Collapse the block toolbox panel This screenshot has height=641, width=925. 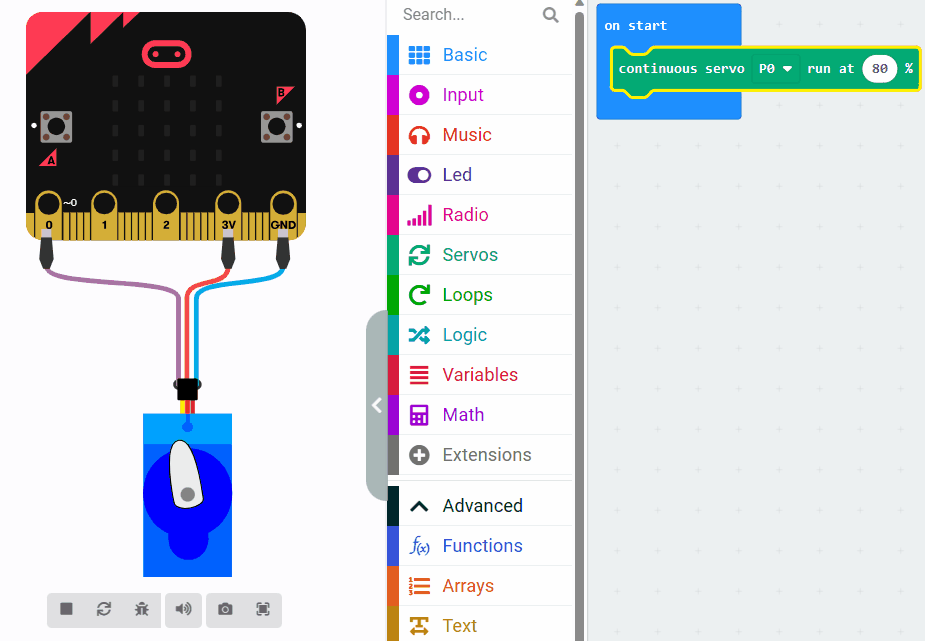(x=377, y=405)
